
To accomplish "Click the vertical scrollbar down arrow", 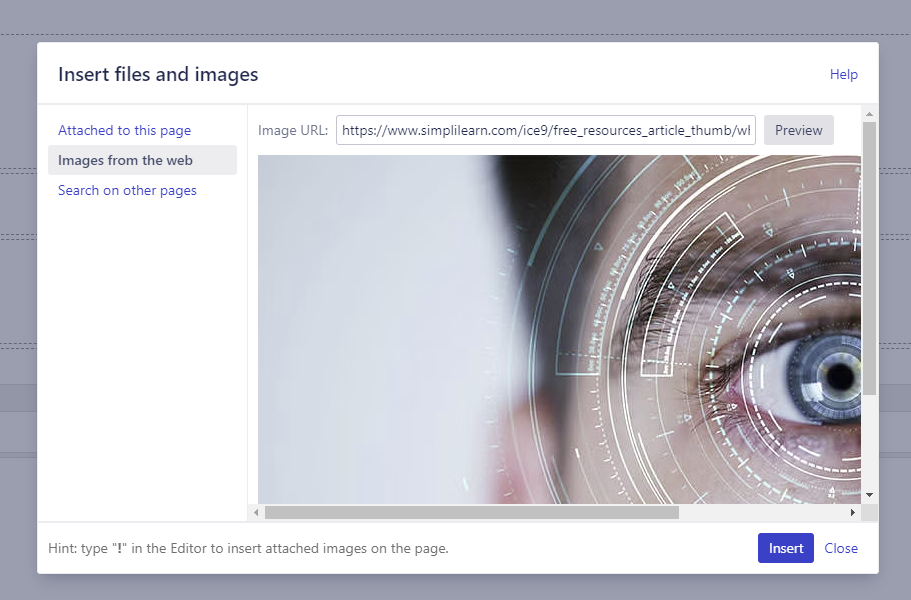I will [x=869, y=495].
